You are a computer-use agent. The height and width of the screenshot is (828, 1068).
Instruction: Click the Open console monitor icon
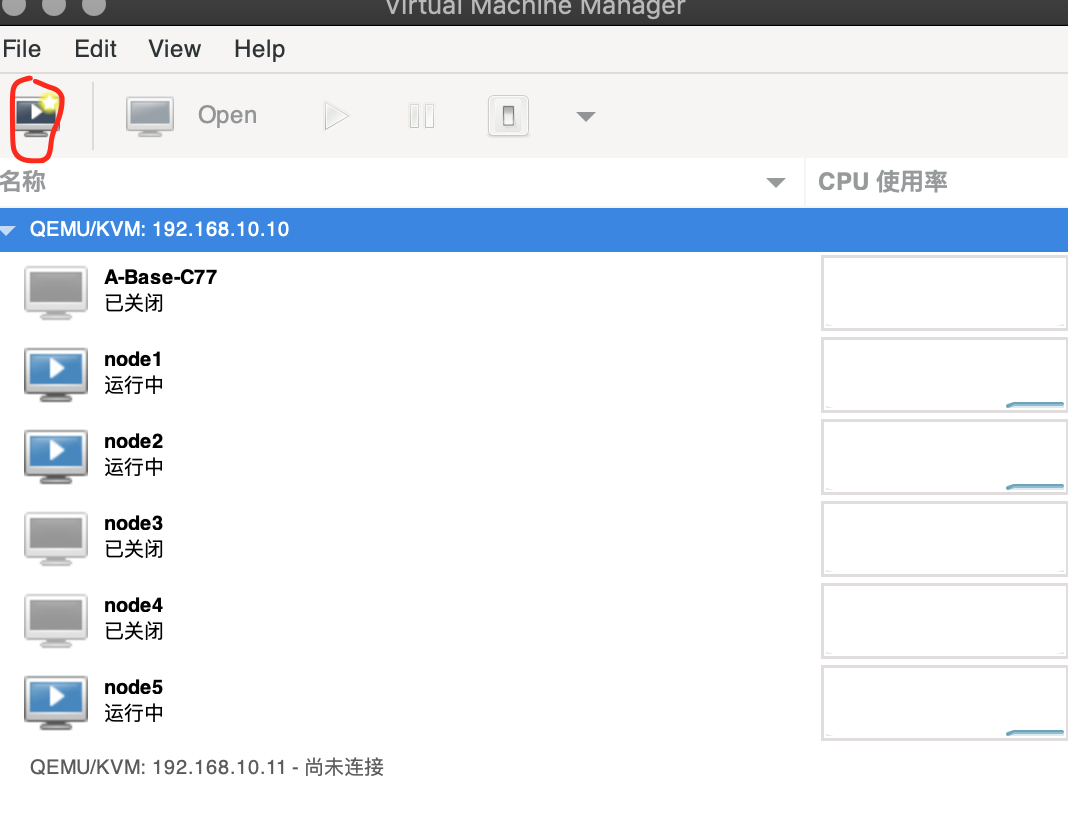pos(150,116)
